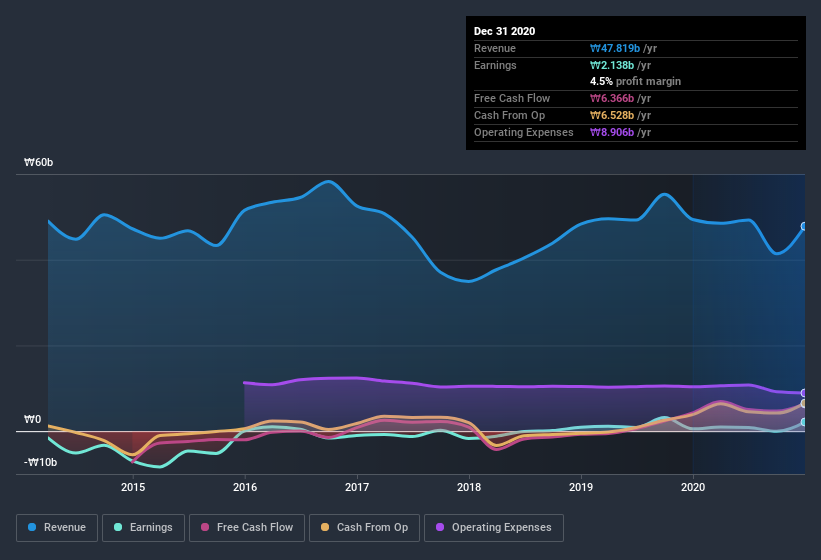
Task: Click the ₩6.366b free cash flow value
Action: (x=612, y=98)
